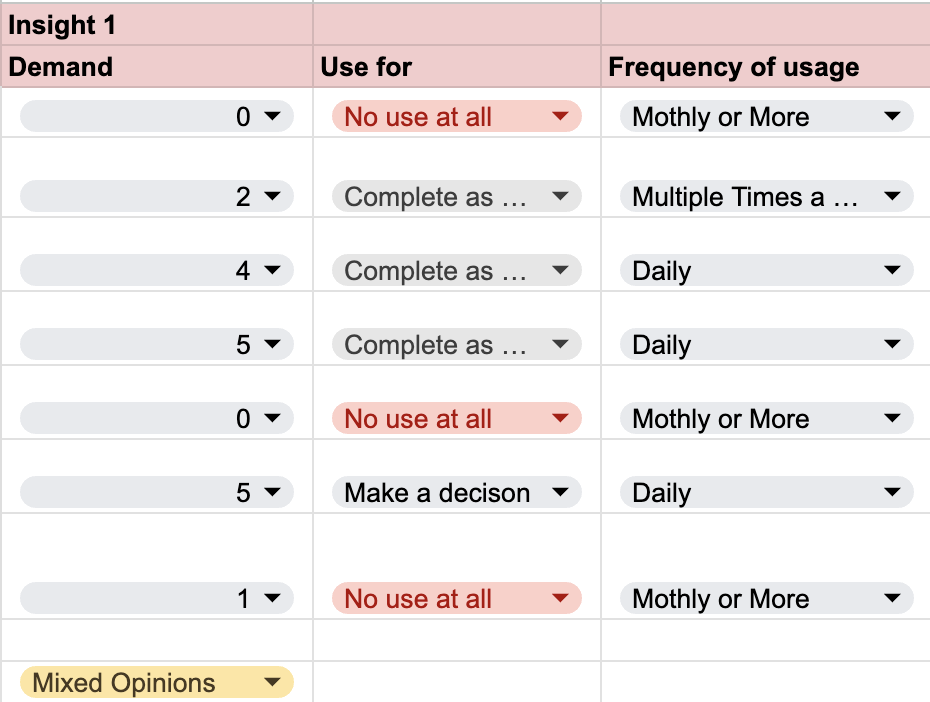Open Demand 0 dropdown directly under Demand header

coord(157,116)
